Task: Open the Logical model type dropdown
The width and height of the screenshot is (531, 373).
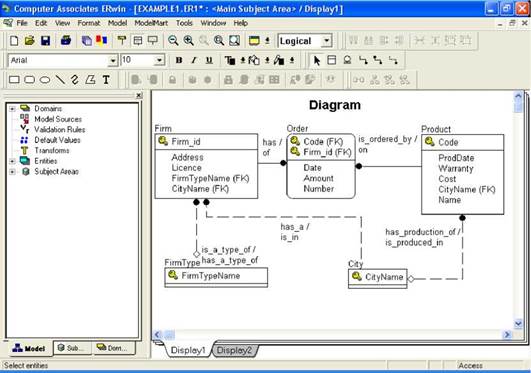Action: pos(326,41)
